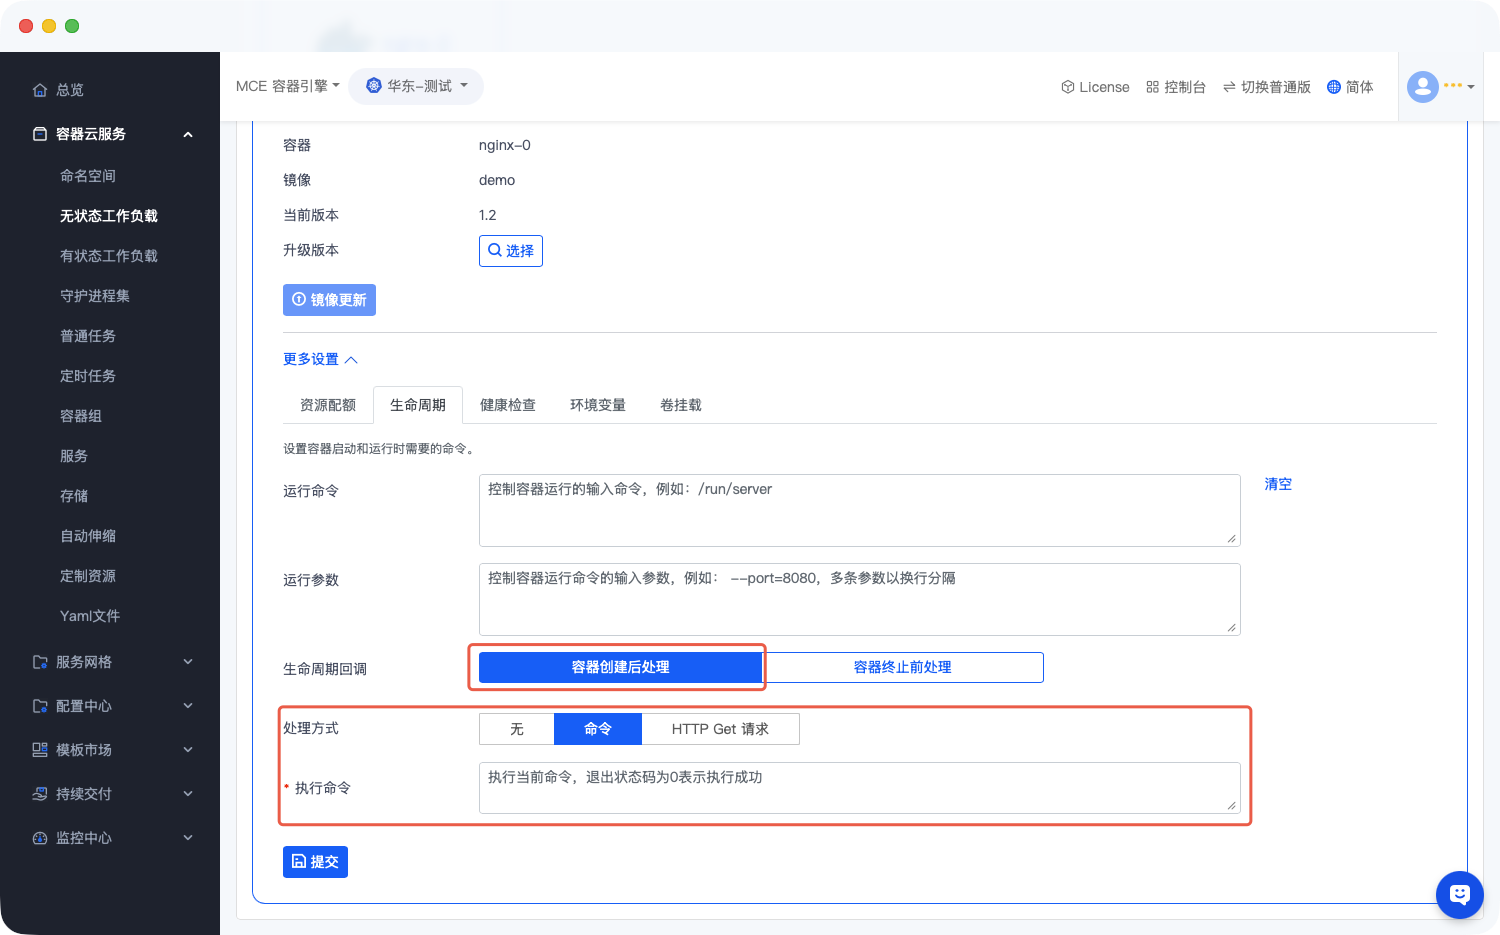The image size is (1500, 935).
Task: Click the 镜像更新 button
Action: (x=329, y=300)
